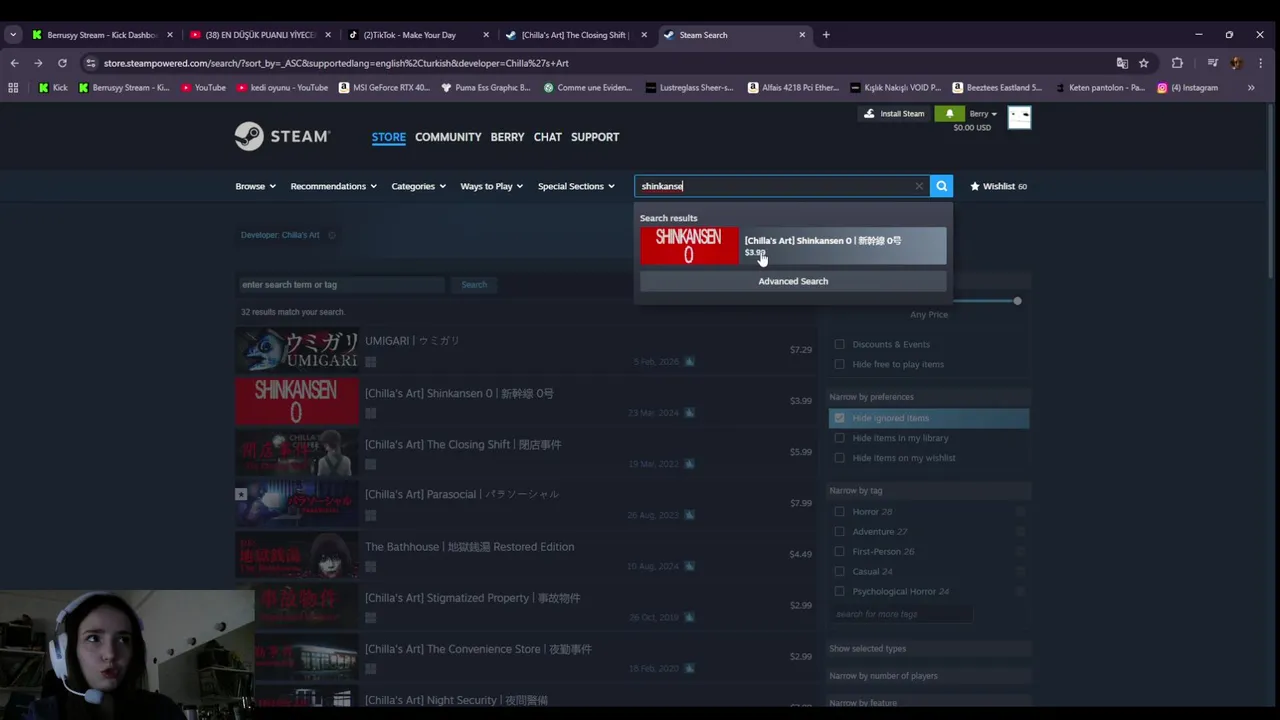Image resolution: width=1280 pixels, height=720 pixels.
Task: Click the Search button beside term field
Action: coord(474,285)
